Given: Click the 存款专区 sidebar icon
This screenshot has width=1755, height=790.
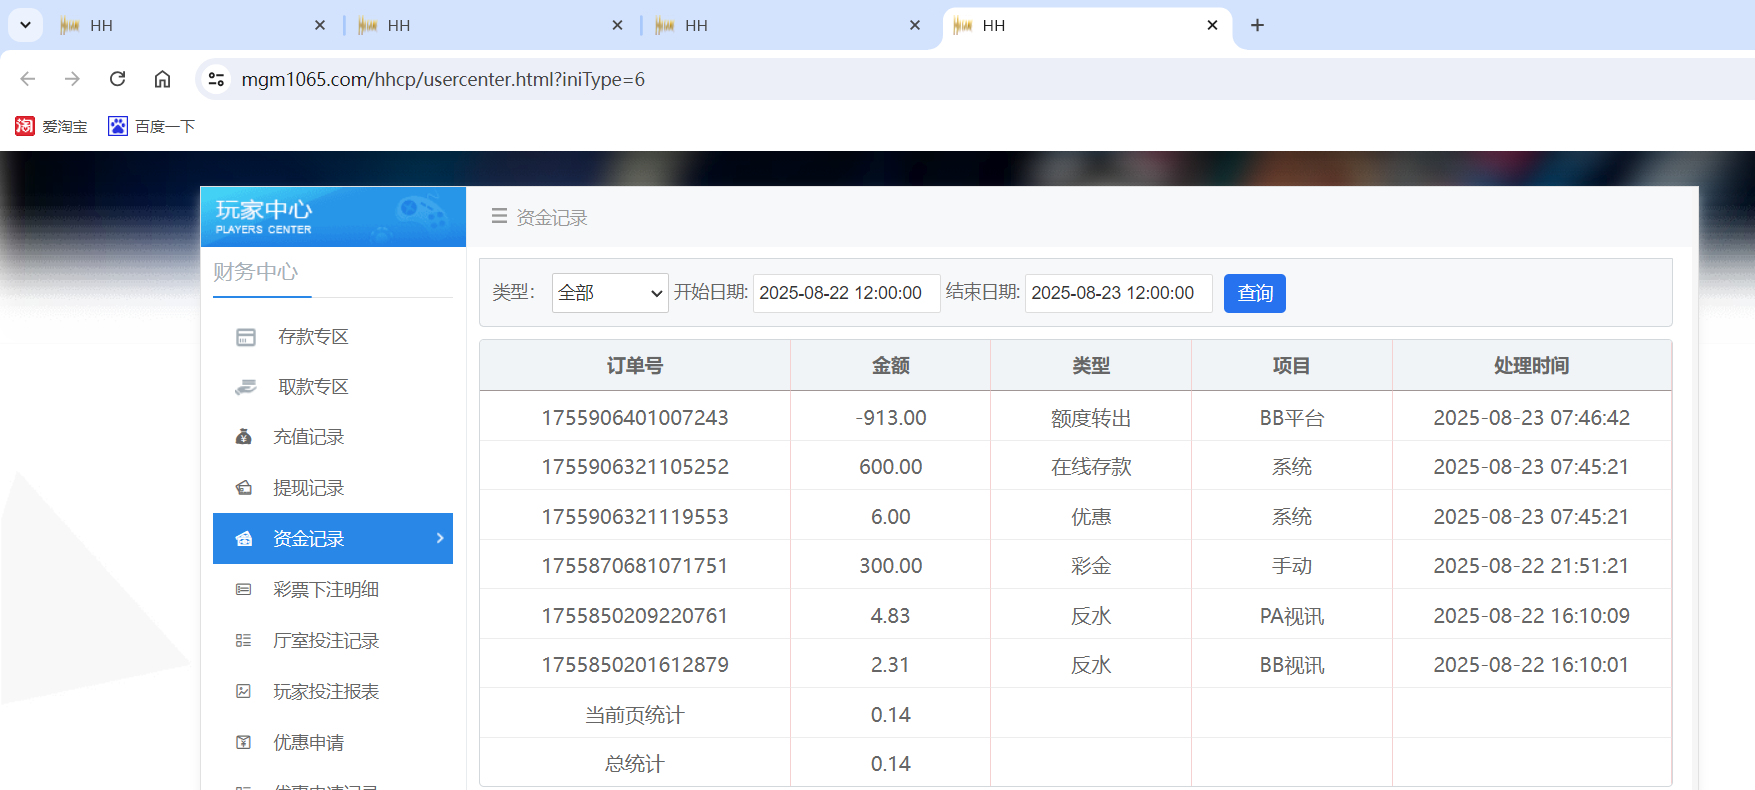Looking at the screenshot, I should pyautogui.click(x=246, y=337).
